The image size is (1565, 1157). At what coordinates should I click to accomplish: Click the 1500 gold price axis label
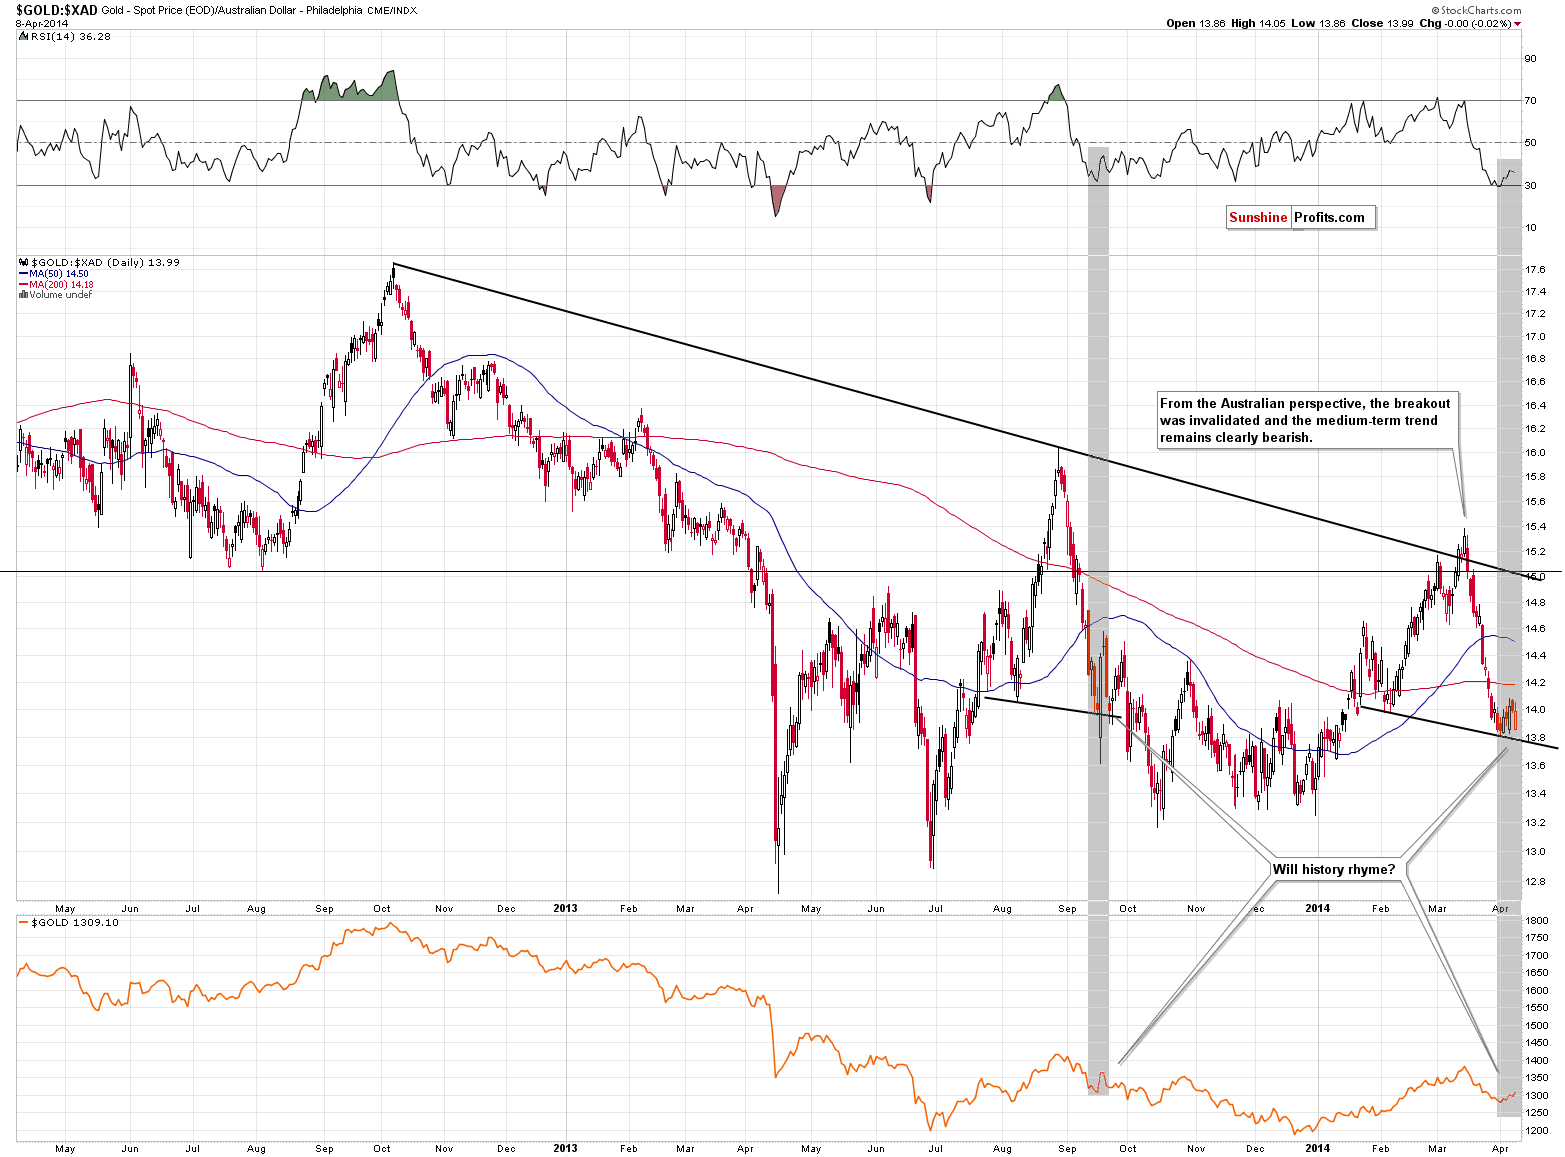click(1537, 1026)
